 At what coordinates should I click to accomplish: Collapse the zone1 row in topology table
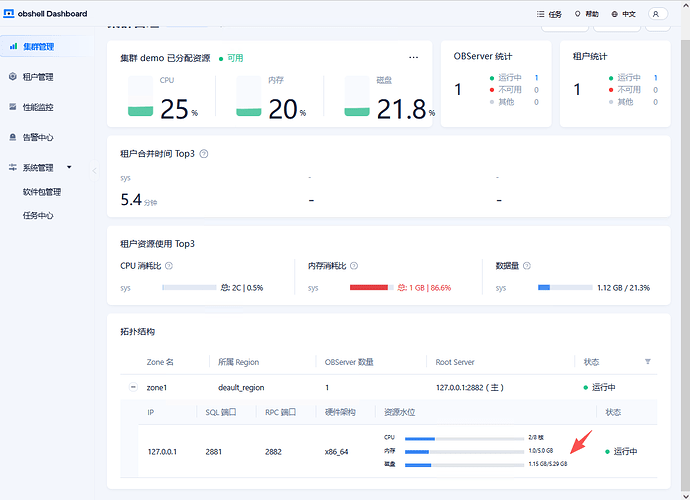point(133,387)
